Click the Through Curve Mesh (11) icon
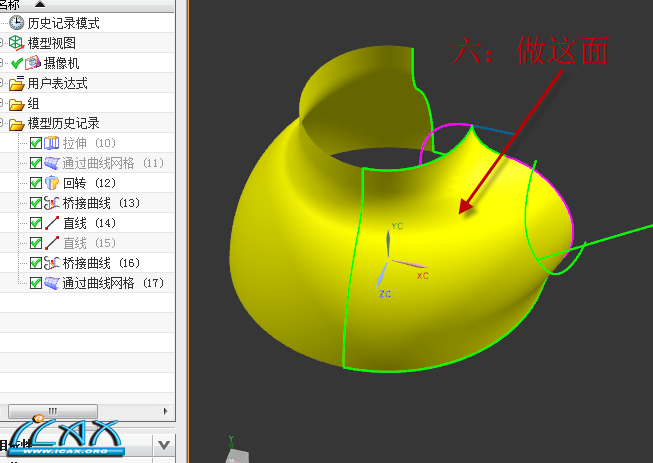The image size is (653, 463). (52, 163)
